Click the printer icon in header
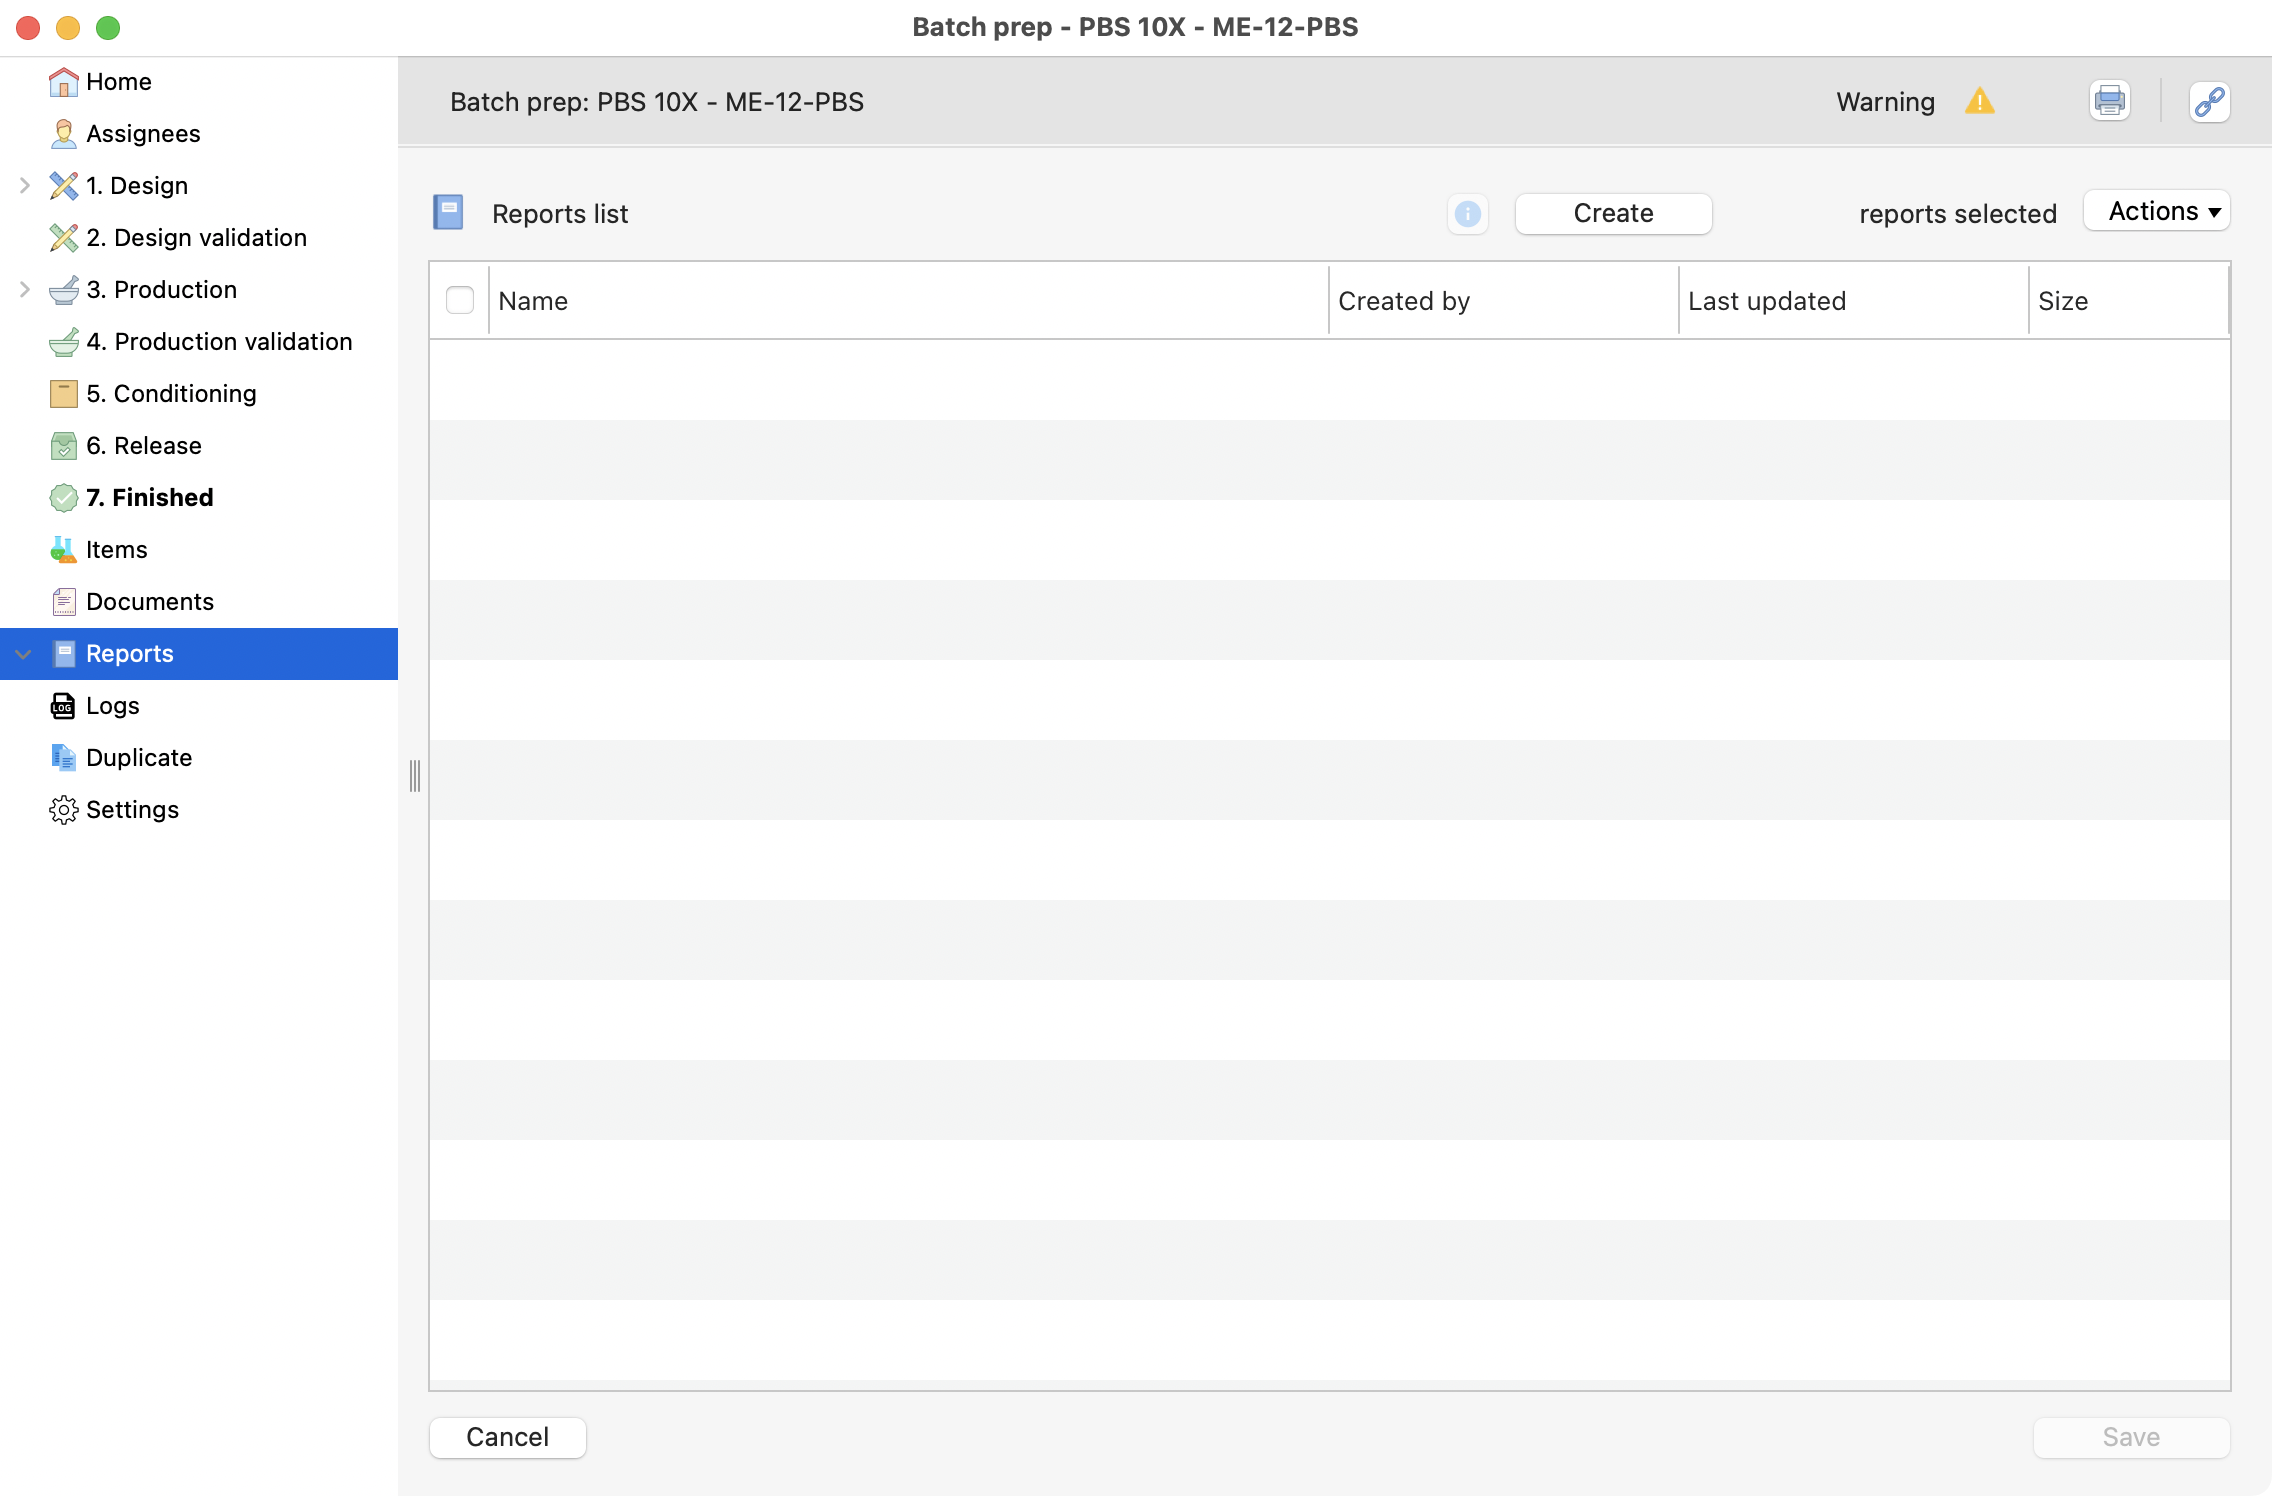Image resolution: width=2272 pixels, height=1496 pixels. (2110, 101)
